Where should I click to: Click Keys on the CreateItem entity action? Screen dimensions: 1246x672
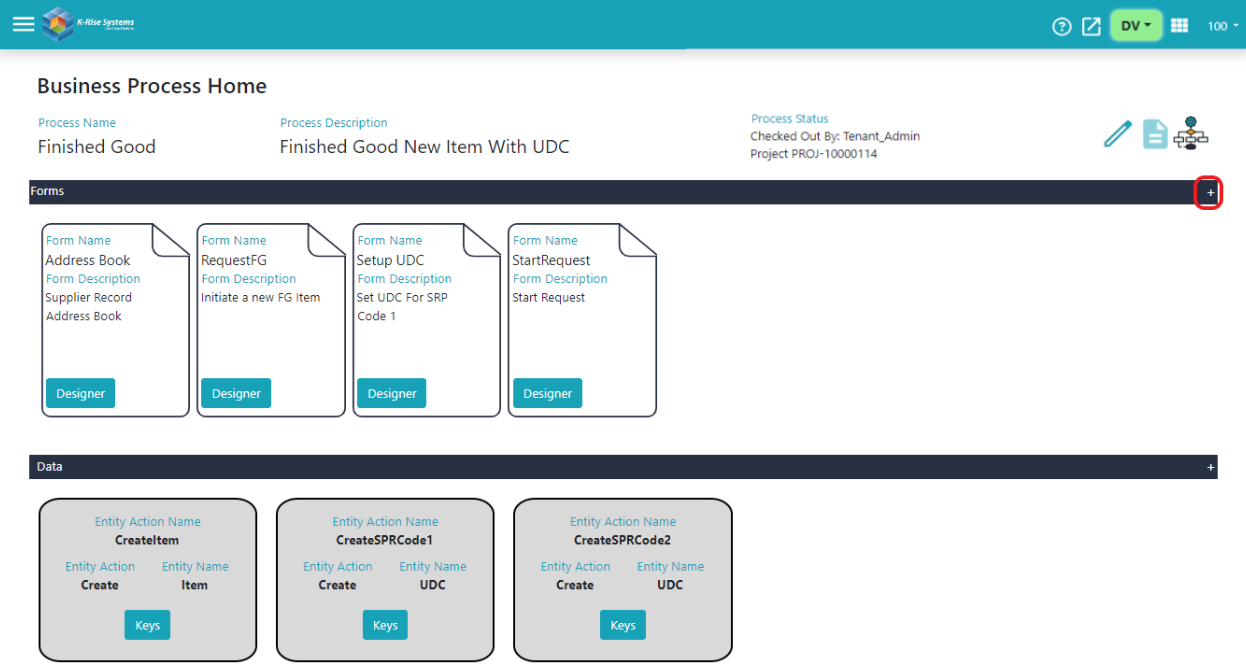click(x=147, y=624)
